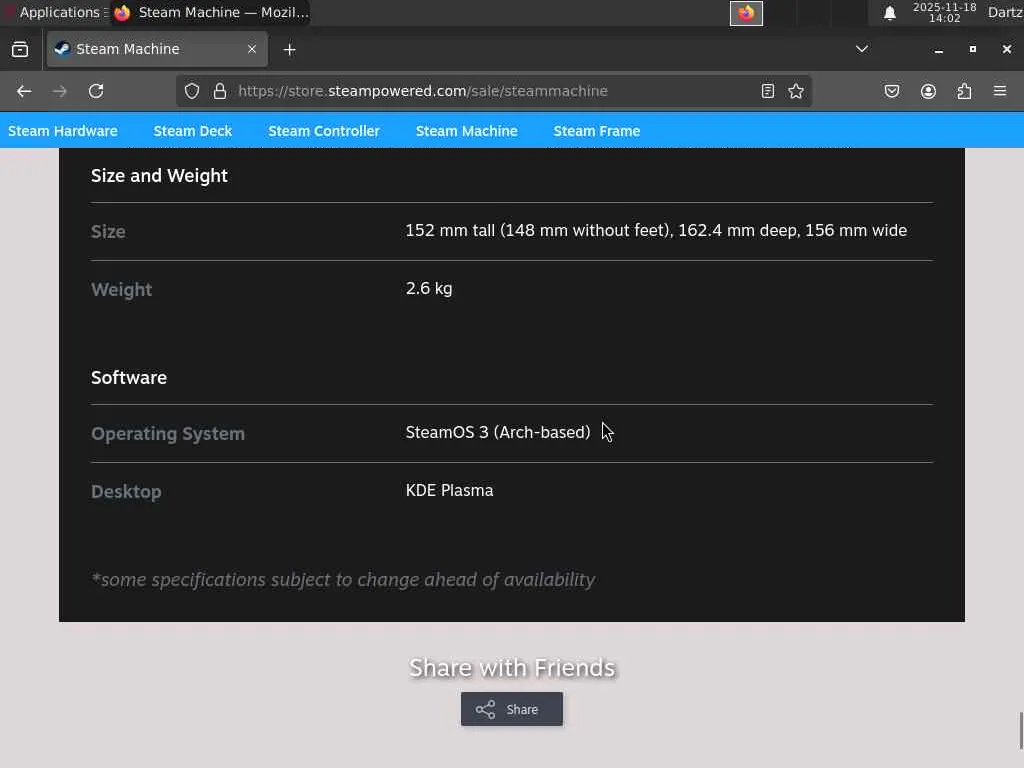
Task: Open the Steam Deck nav item
Action: 193,131
